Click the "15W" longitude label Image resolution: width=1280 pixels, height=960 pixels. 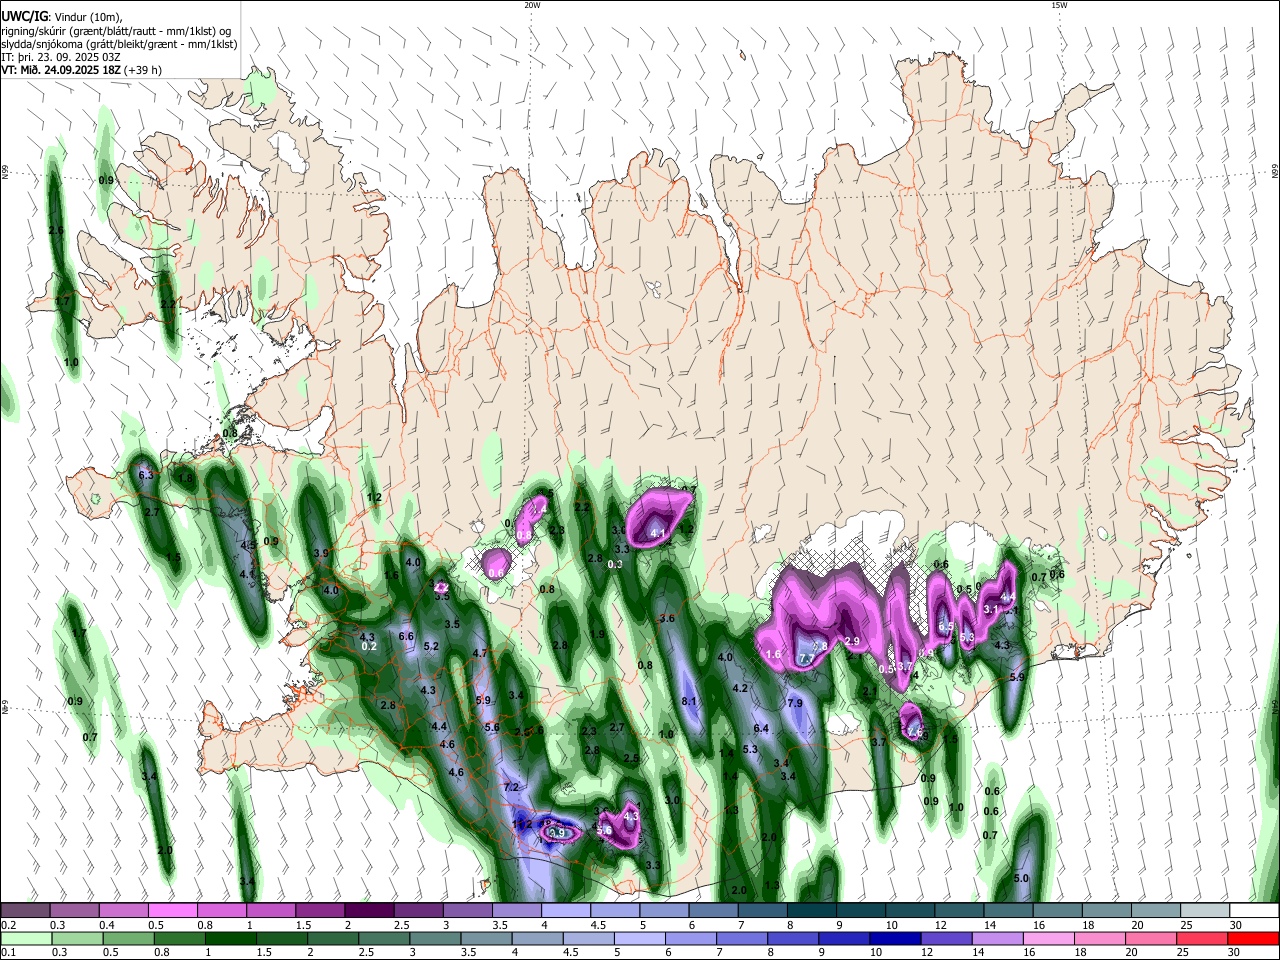pyautogui.click(x=1059, y=5)
